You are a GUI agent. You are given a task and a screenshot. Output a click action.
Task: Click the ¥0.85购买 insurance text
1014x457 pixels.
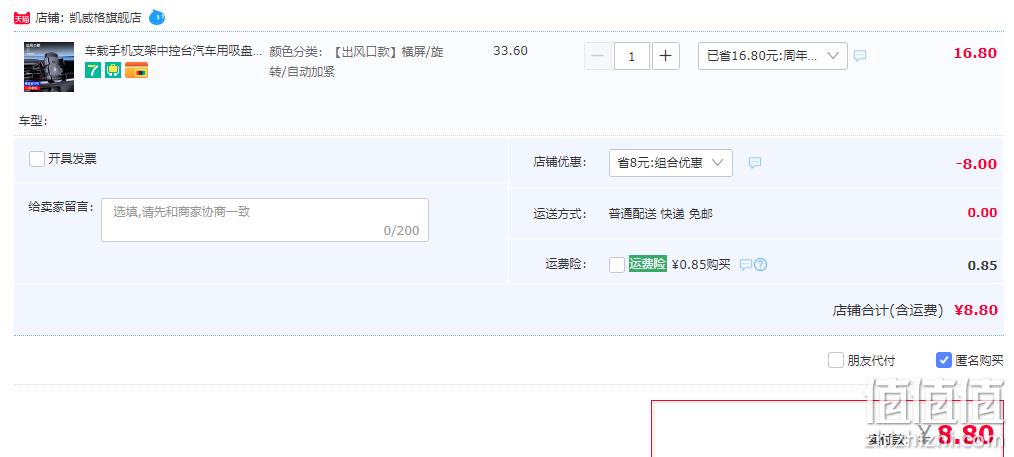pos(701,264)
